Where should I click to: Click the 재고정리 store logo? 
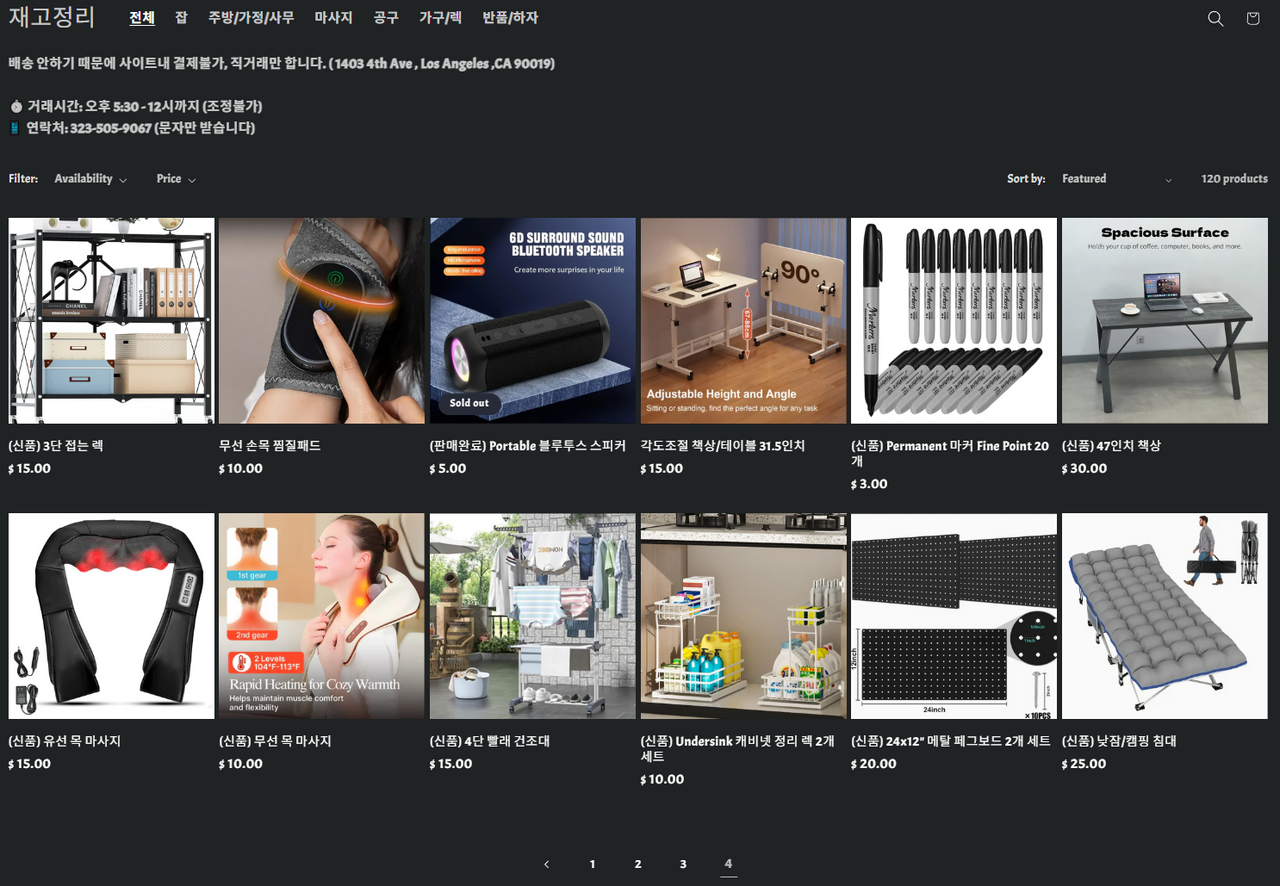point(52,18)
